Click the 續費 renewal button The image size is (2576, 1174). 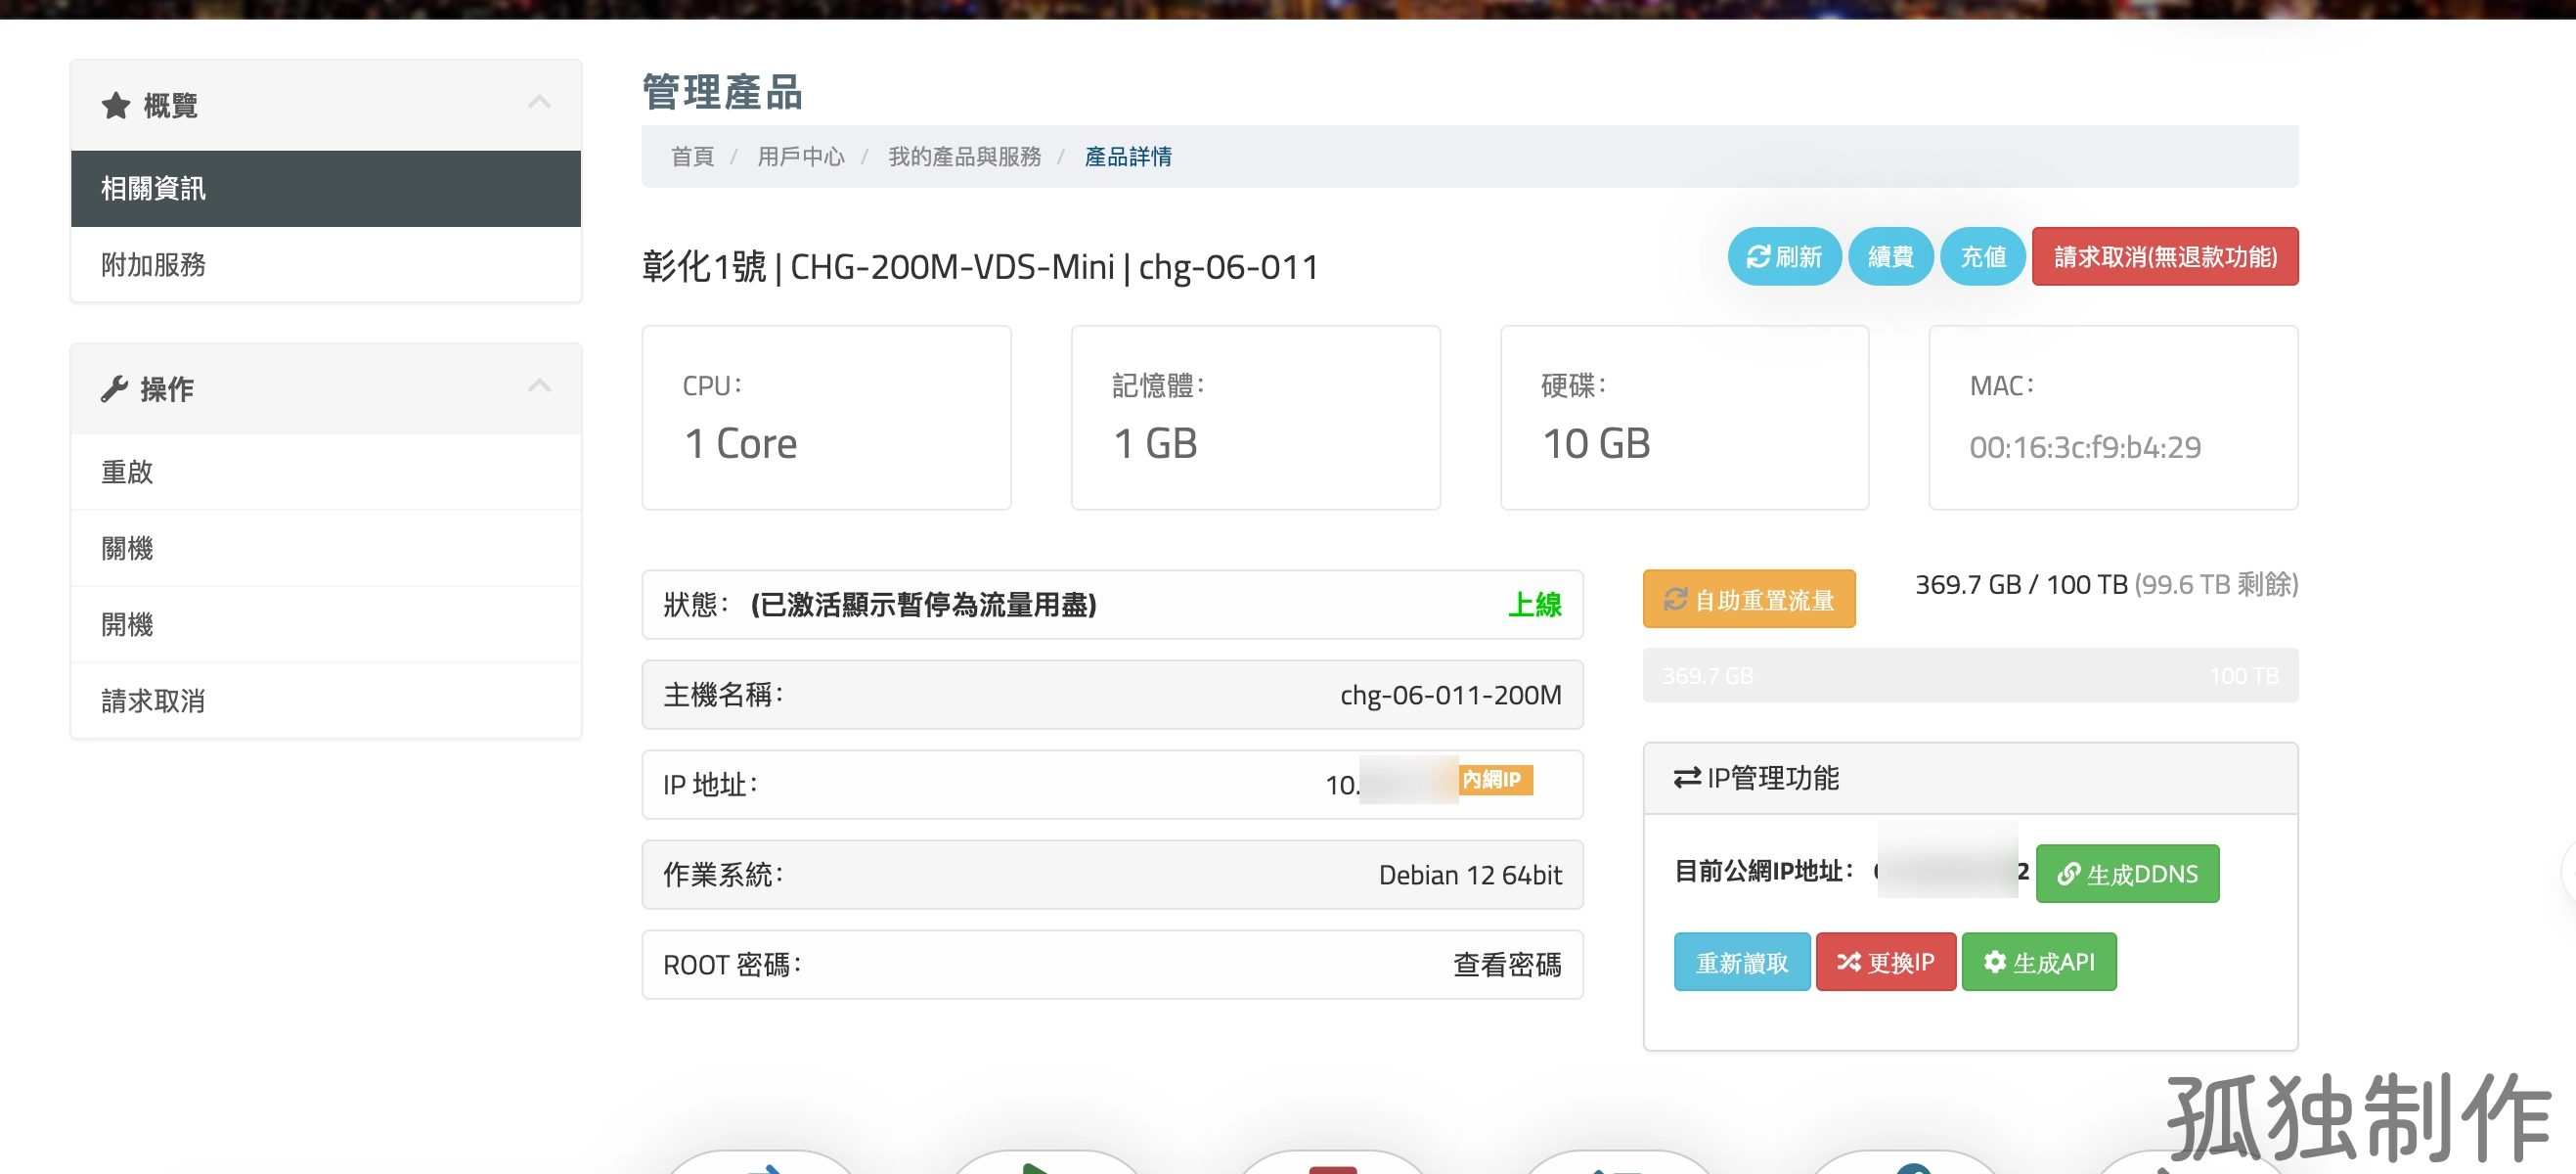[x=1890, y=257]
